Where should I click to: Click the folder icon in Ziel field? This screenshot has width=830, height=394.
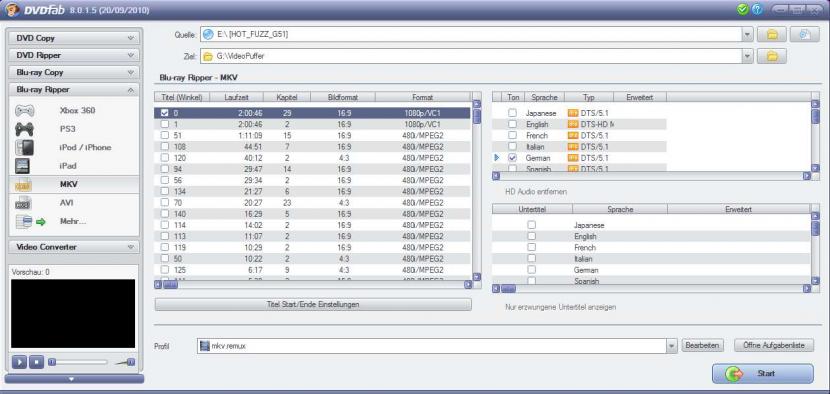tap(208, 56)
